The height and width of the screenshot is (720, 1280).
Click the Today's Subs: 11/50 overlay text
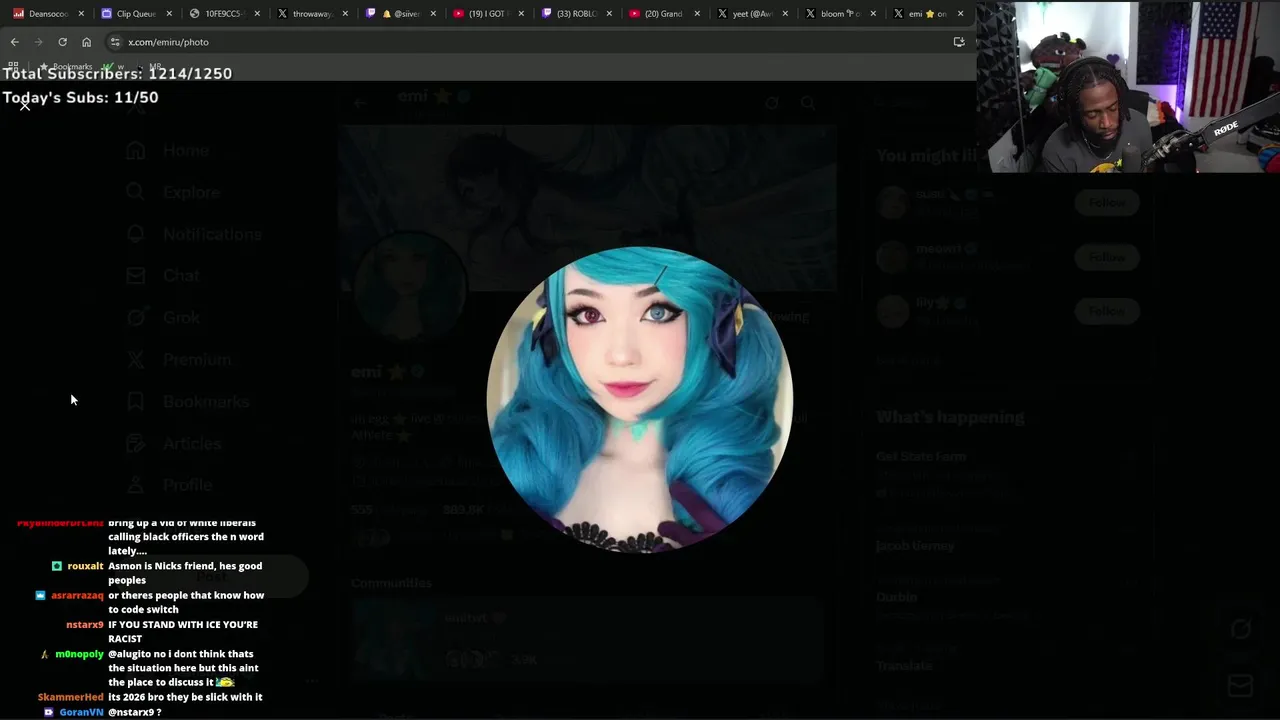point(80,97)
